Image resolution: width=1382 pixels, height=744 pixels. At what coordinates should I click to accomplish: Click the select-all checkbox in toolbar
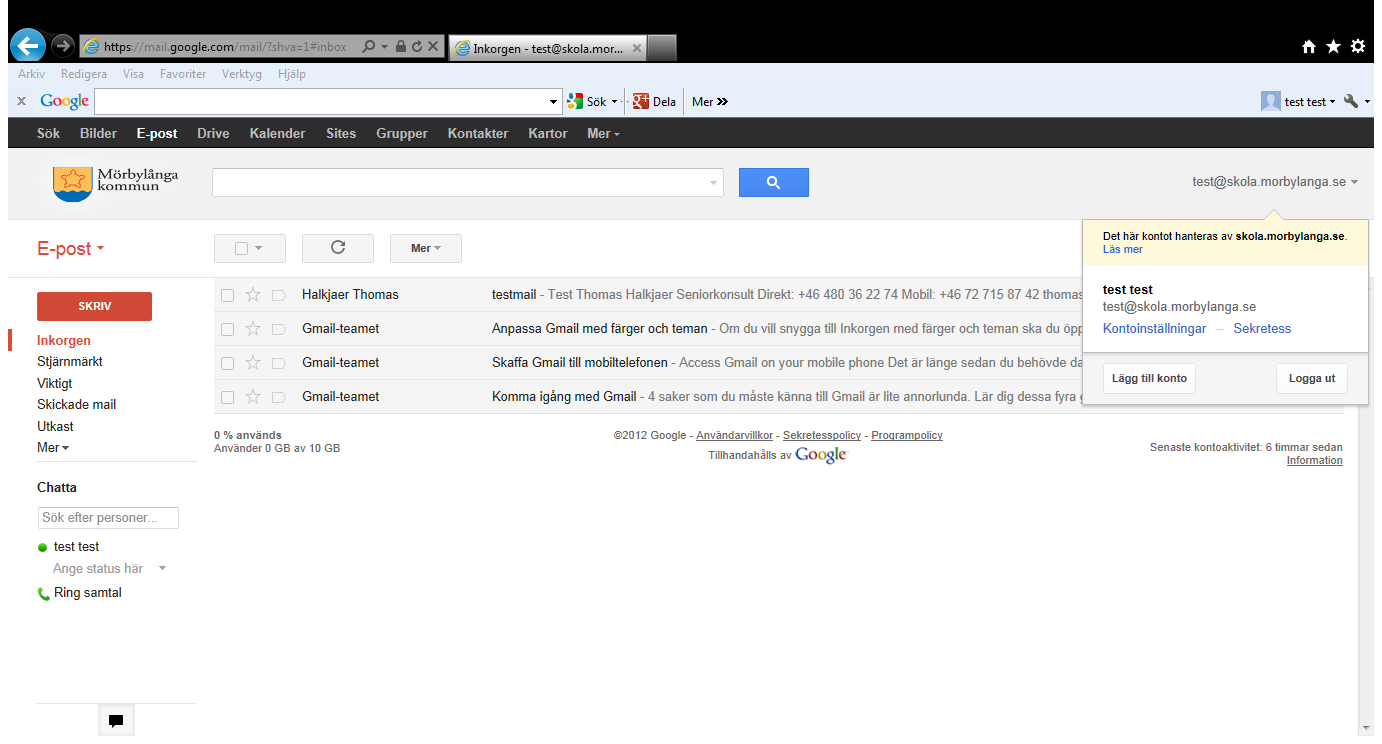241,248
